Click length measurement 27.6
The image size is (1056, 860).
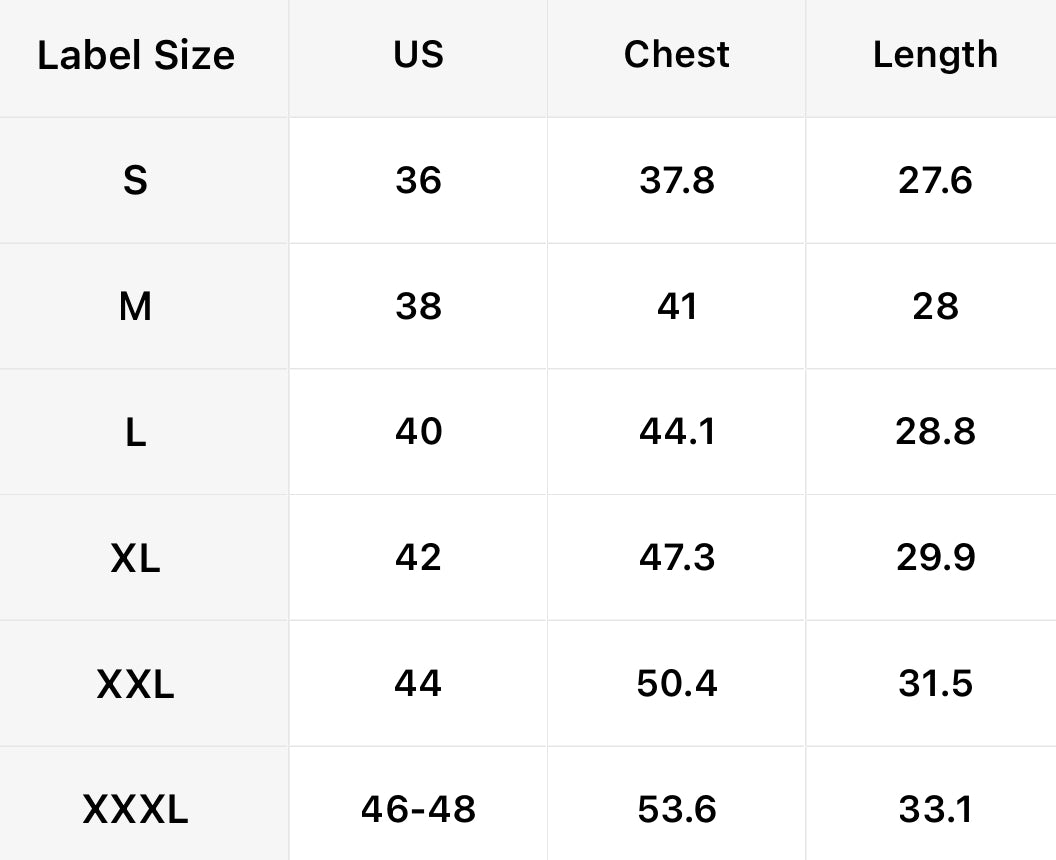[x=935, y=181]
